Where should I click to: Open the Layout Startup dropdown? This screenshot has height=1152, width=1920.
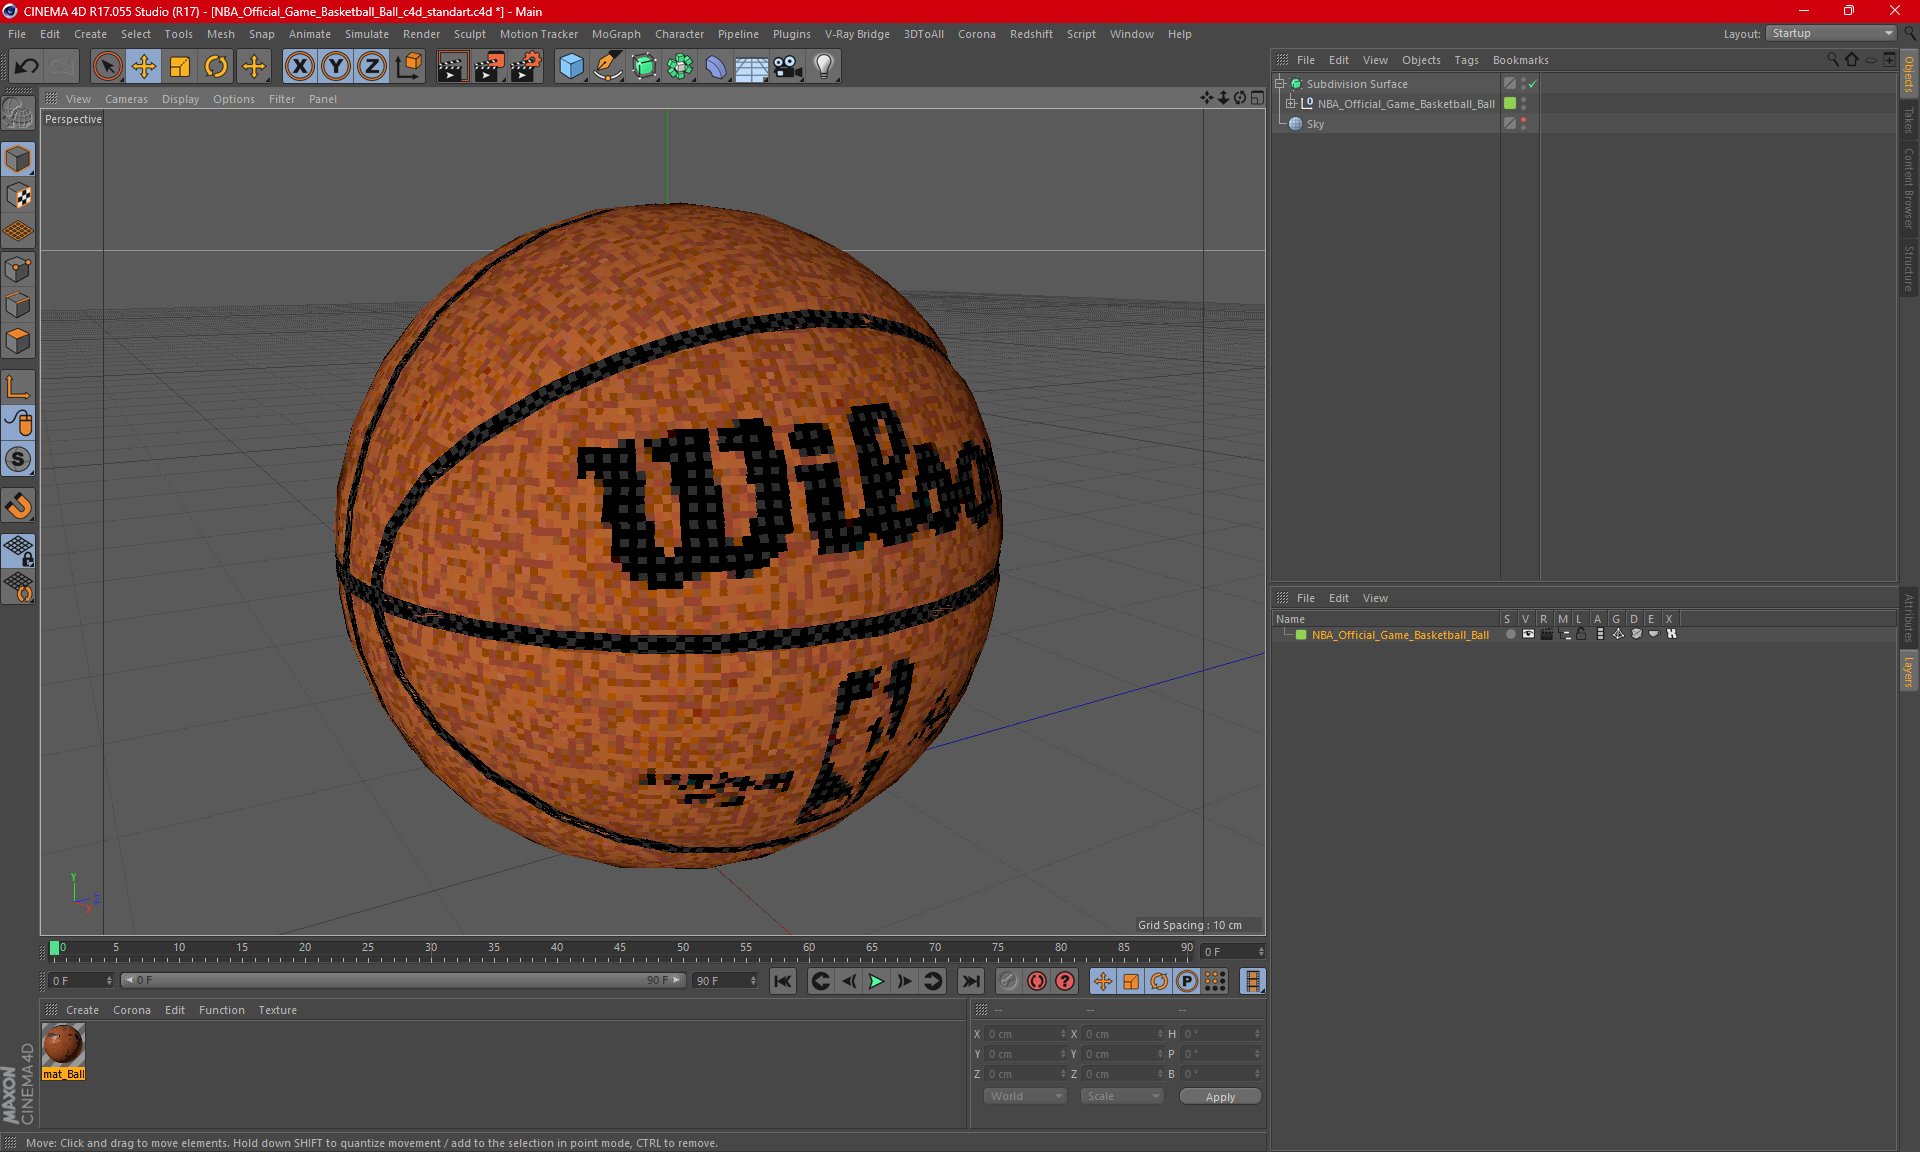(x=1831, y=33)
